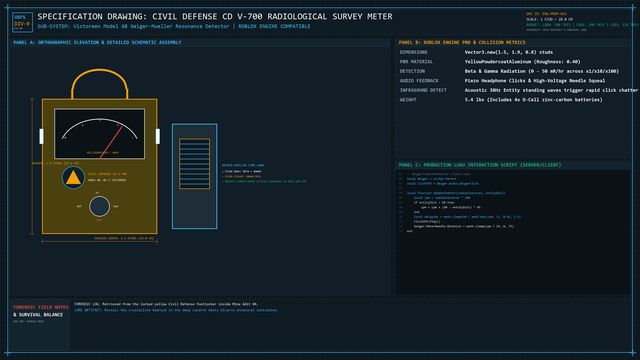Click the Beta & Gamma Radiation value
Screen dimensions: 640x360
coord(542,71)
